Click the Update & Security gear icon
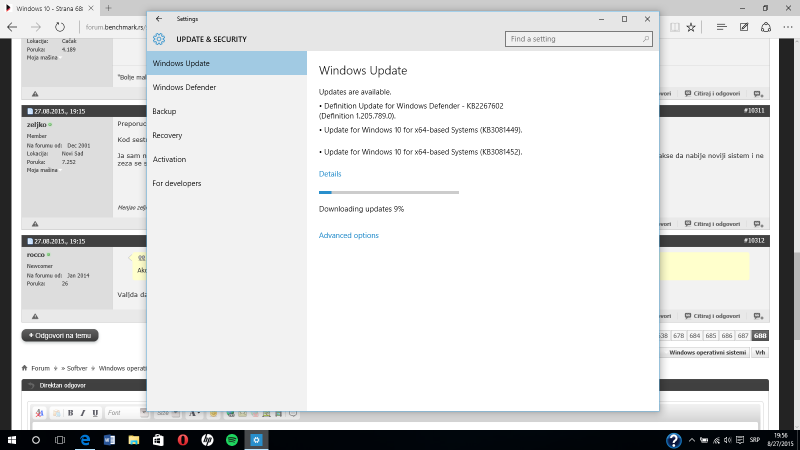This screenshot has height=450, width=800. click(x=159, y=39)
